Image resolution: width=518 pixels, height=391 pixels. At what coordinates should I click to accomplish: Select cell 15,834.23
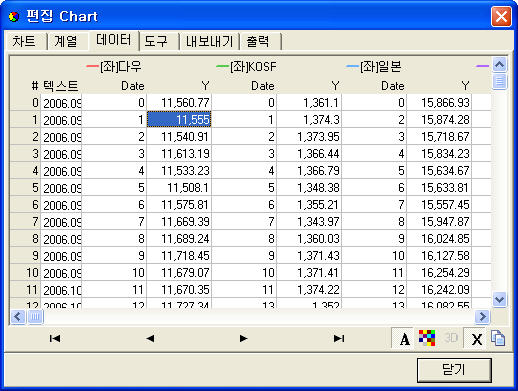[439, 153]
